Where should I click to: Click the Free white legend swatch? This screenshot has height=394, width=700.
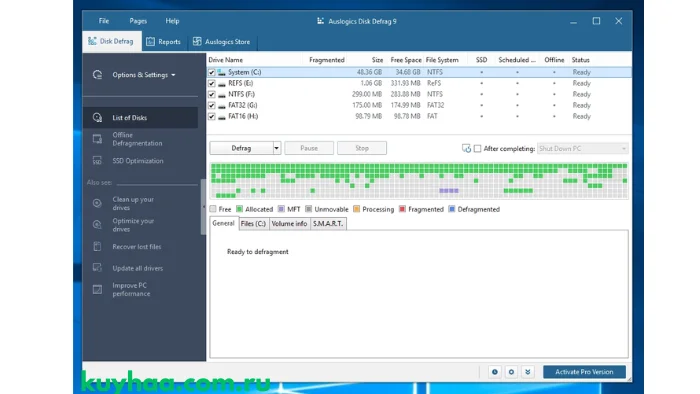(213, 209)
